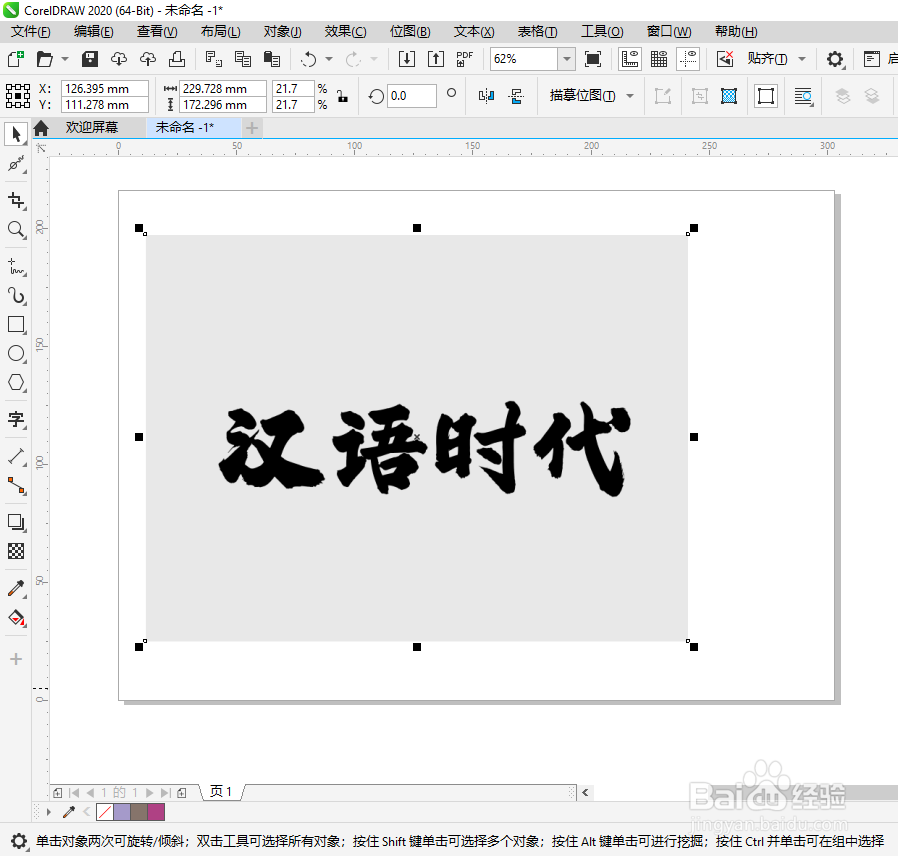Image resolution: width=898 pixels, height=856 pixels.
Task: Choose the Text tool
Action: pos(15,419)
